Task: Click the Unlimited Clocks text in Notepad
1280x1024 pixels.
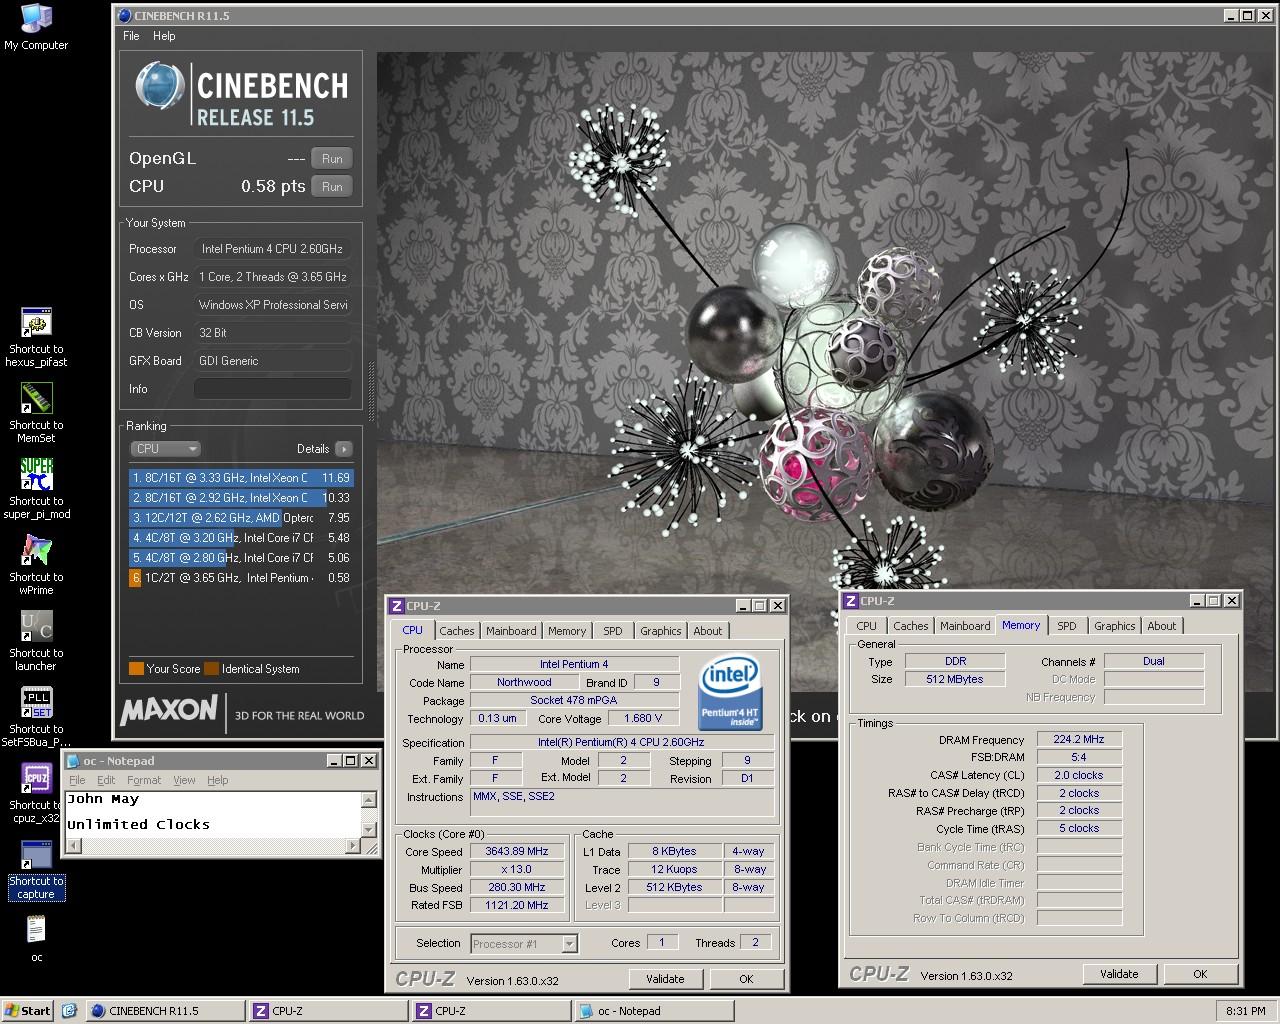Action: coord(138,825)
